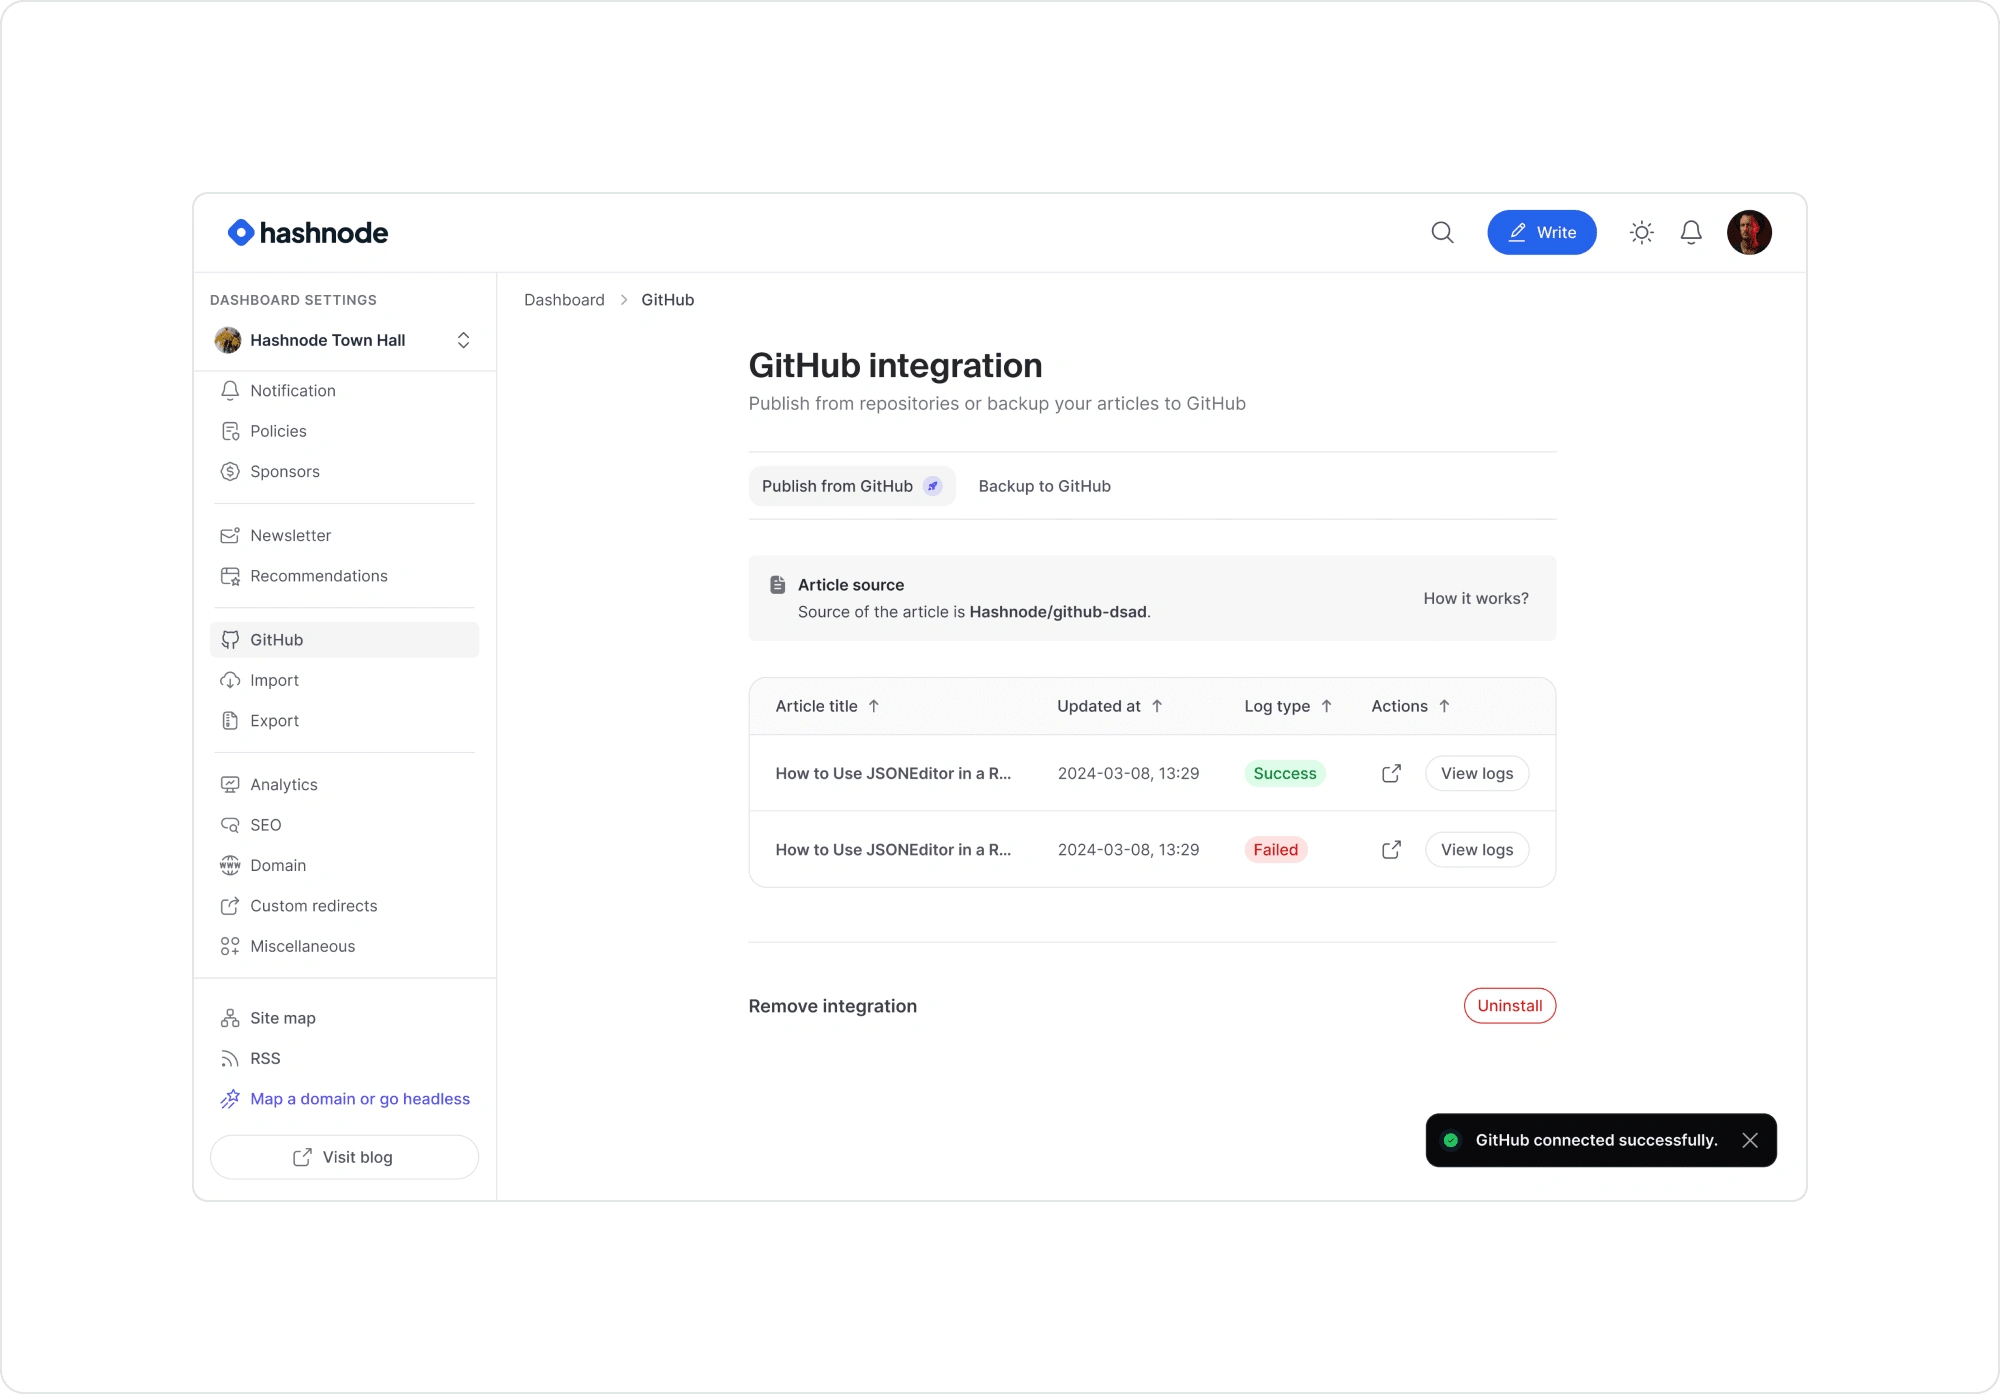The image size is (2000, 1394).
Task: Dismiss the GitHub connected toast
Action: click(1750, 1140)
